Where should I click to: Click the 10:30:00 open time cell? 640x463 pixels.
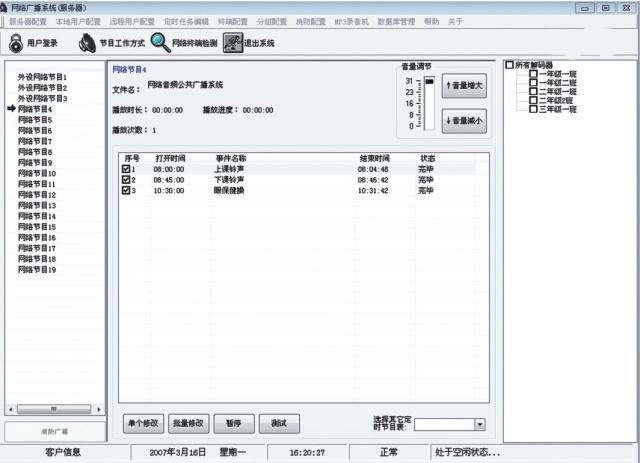pyautogui.click(x=169, y=191)
